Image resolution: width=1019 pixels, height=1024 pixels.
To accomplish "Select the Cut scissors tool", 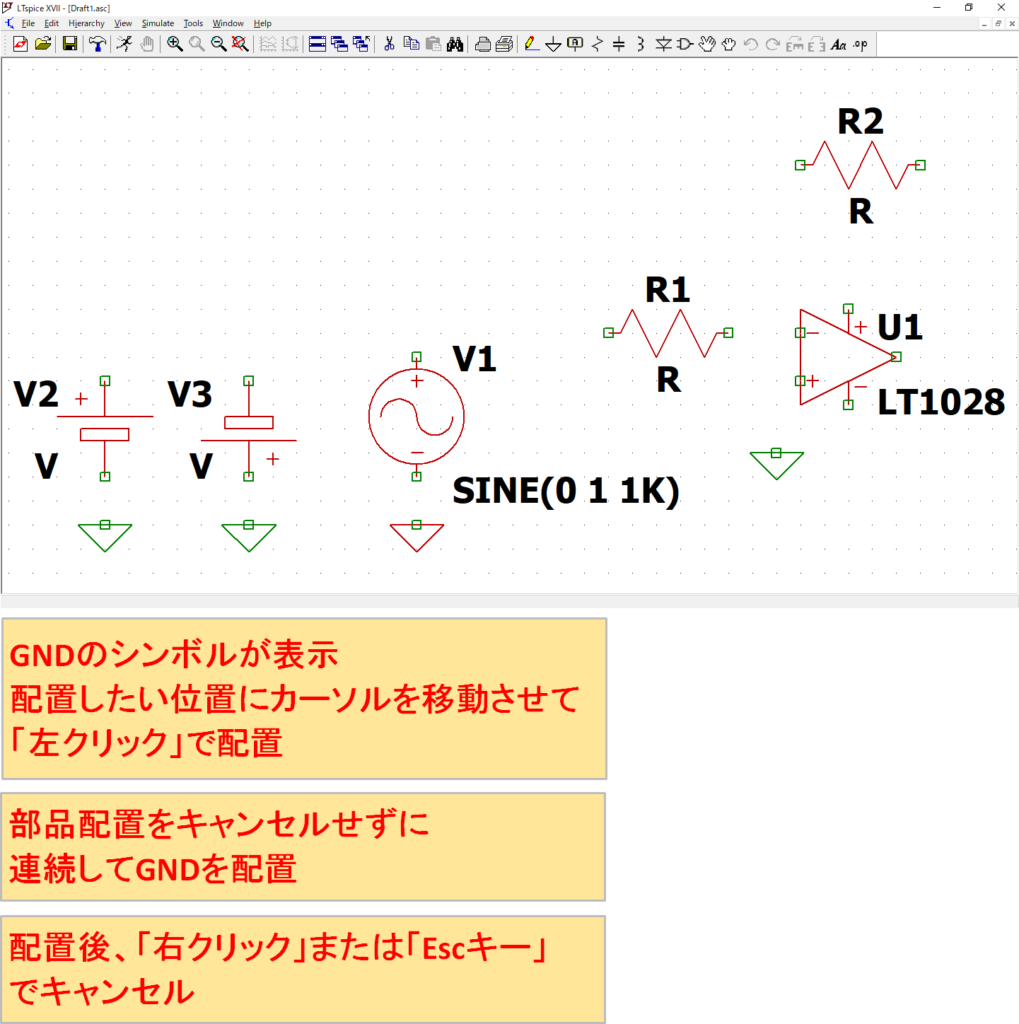I will [x=389, y=44].
